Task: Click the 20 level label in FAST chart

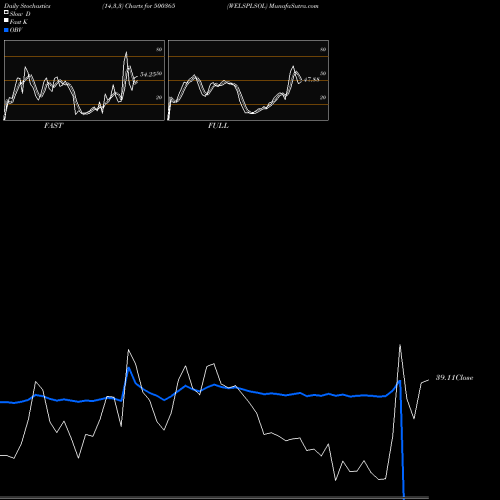Action: point(159,98)
